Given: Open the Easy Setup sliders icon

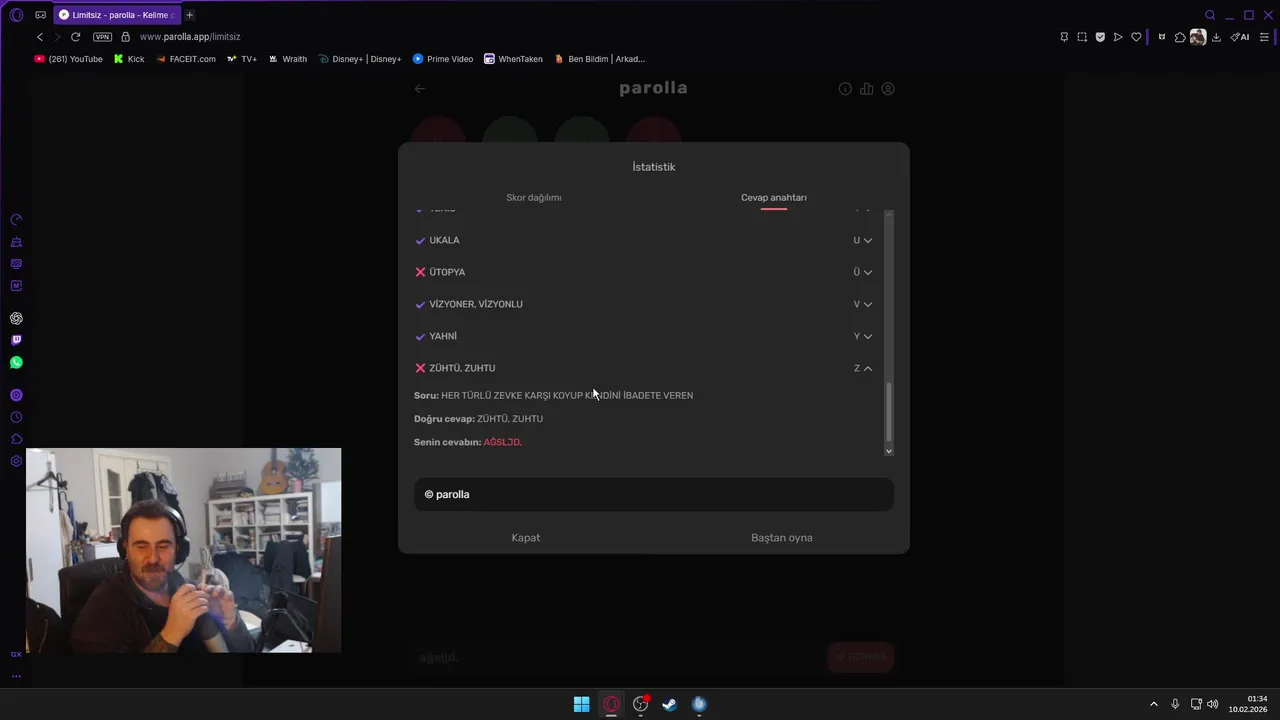Looking at the screenshot, I should click(1264, 37).
